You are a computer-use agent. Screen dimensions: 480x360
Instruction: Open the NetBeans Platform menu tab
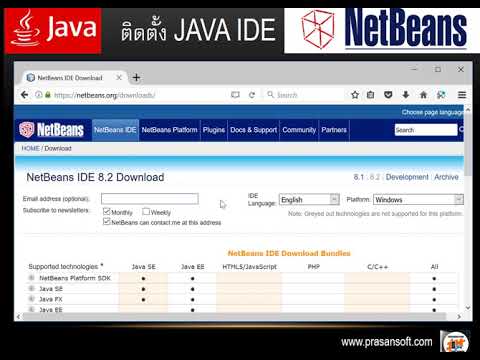169,130
